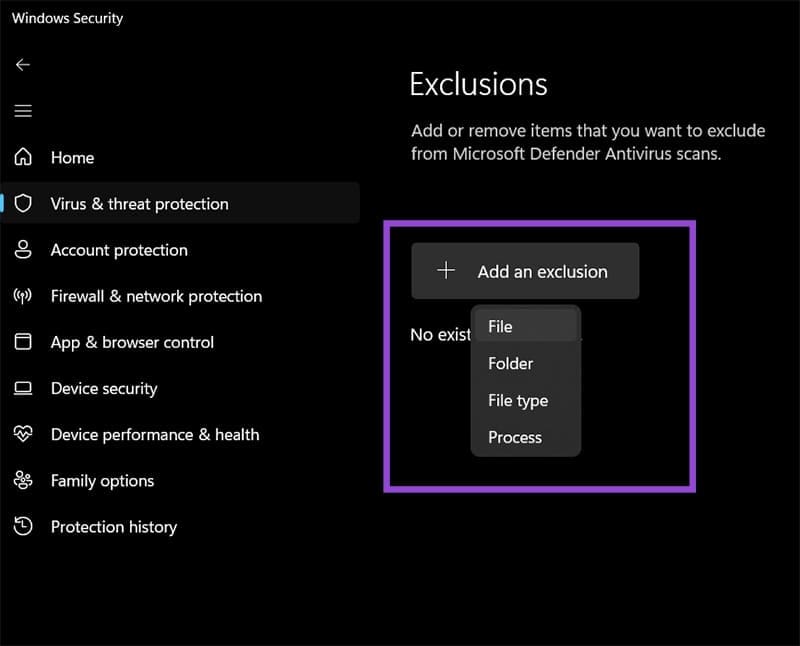Click the Device security laptop icon

(23, 388)
